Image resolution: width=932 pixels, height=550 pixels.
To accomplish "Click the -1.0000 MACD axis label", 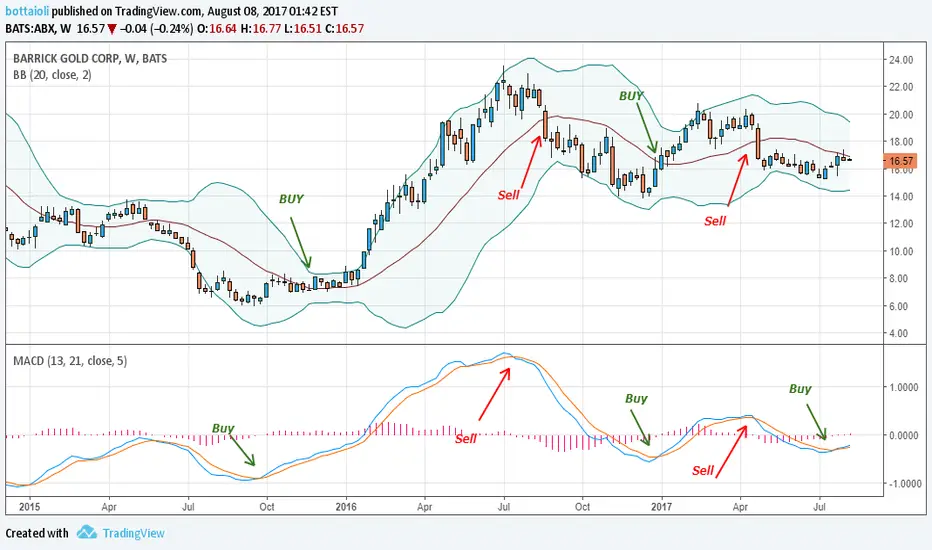I will [x=903, y=483].
